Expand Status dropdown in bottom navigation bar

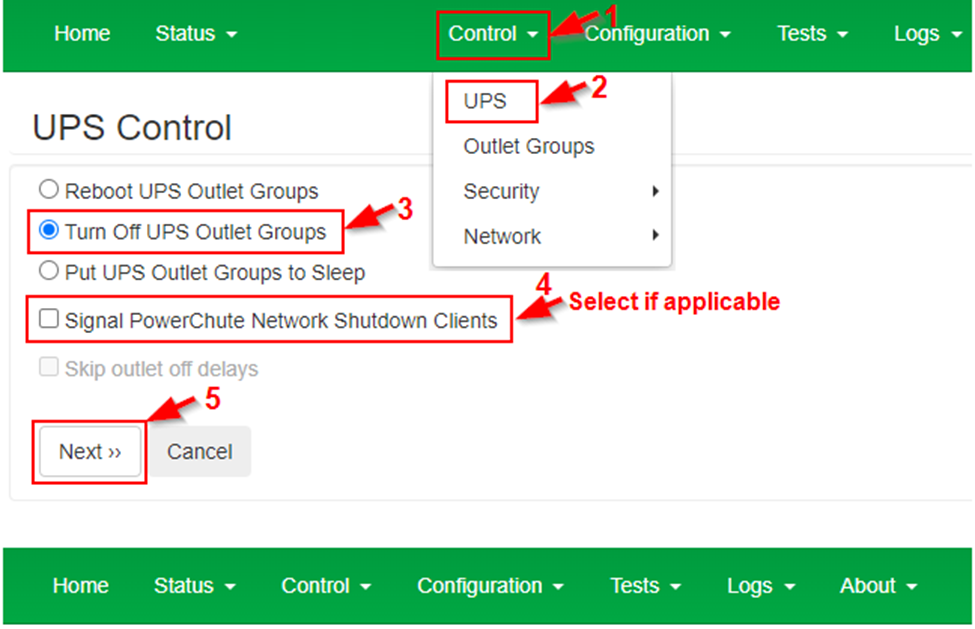pyautogui.click(x=195, y=585)
